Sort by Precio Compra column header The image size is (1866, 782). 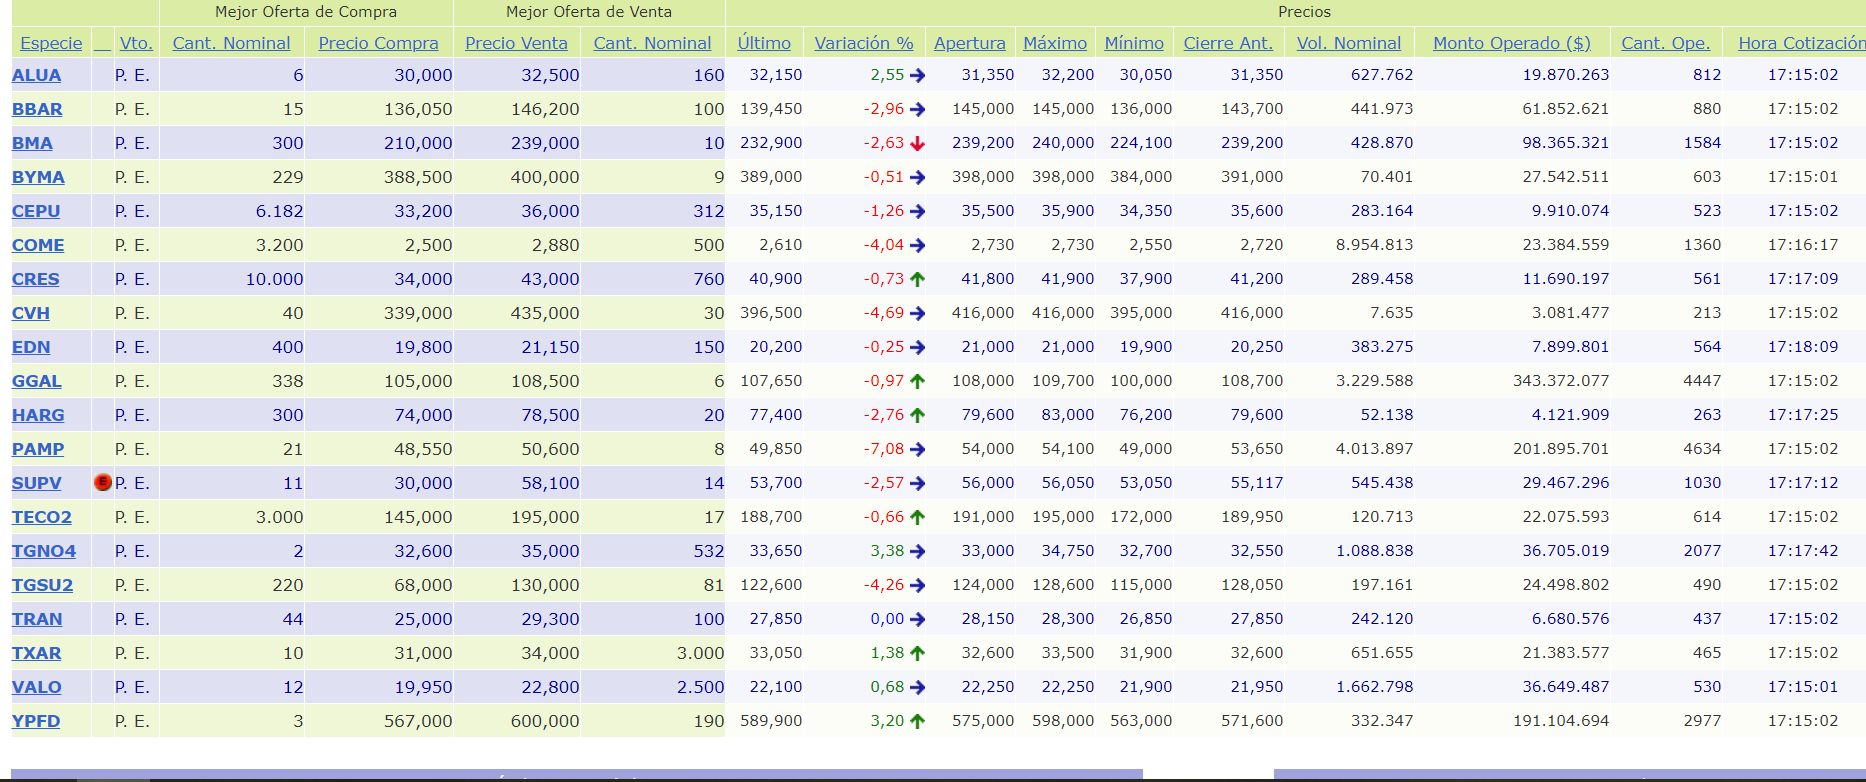[378, 43]
